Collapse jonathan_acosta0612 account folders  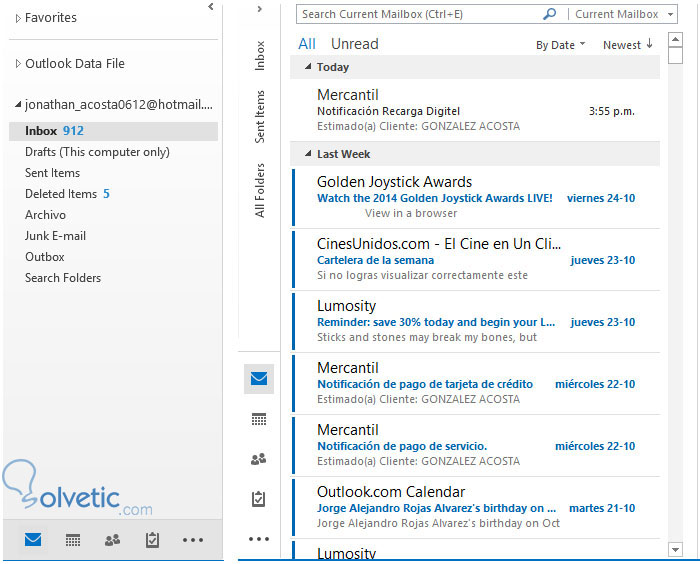[18, 104]
